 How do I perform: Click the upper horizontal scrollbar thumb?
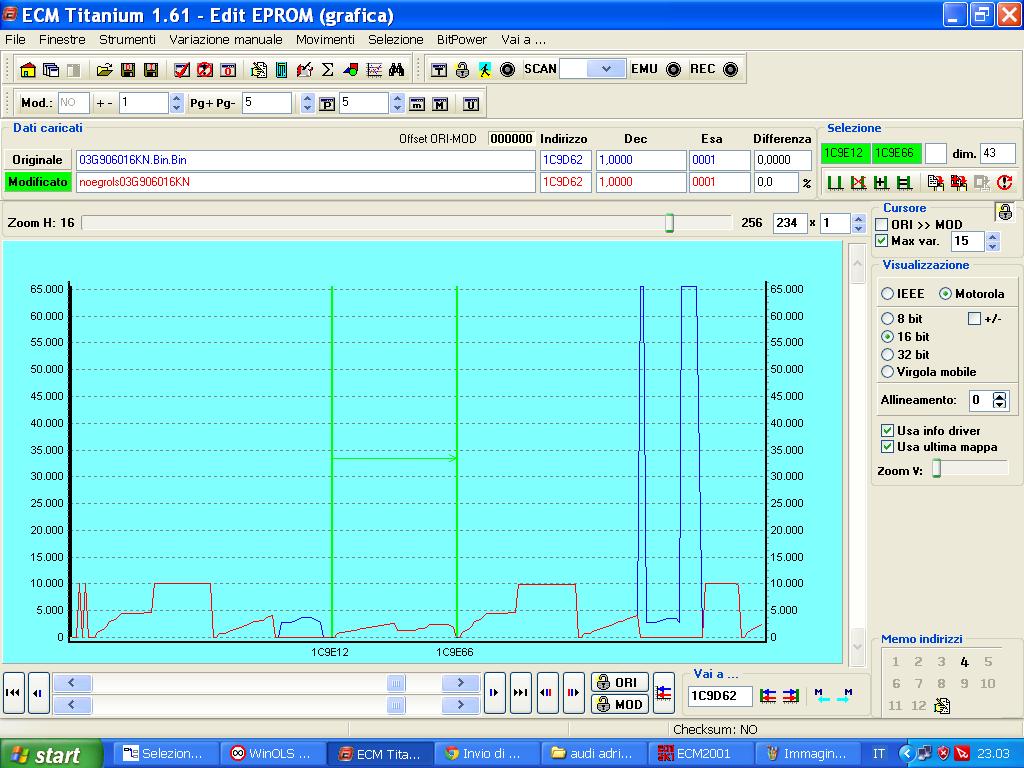tap(396, 683)
